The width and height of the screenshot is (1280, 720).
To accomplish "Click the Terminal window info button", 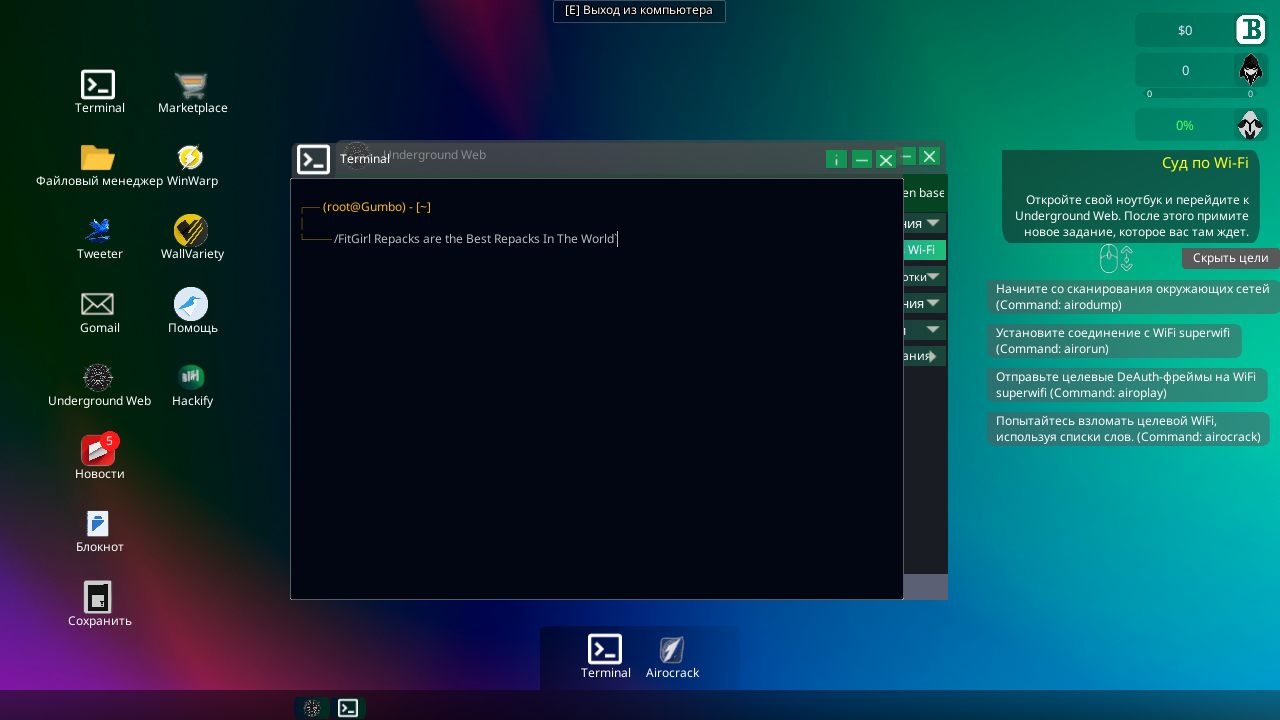I will (836, 159).
